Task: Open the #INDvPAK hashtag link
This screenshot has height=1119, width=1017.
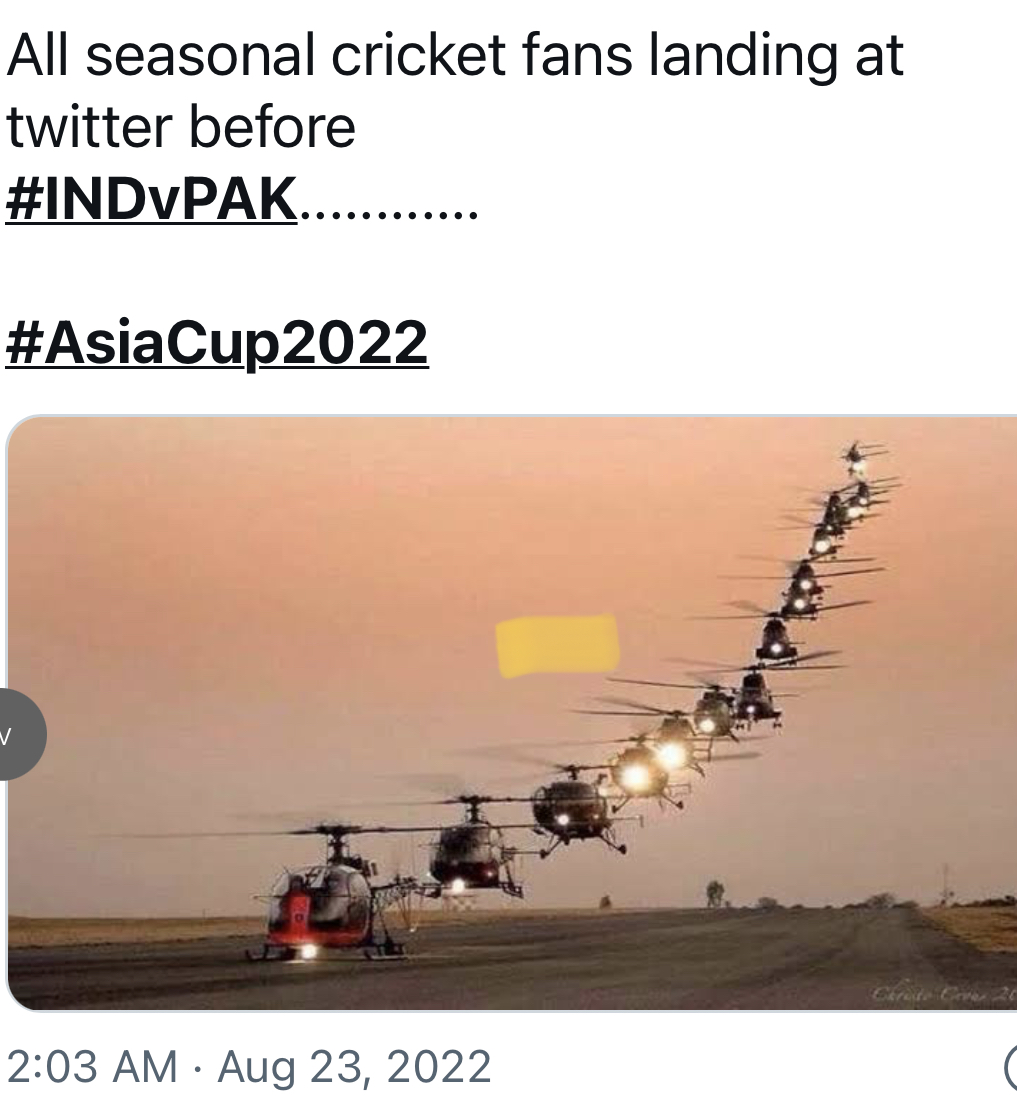Action: (x=151, y=199)
